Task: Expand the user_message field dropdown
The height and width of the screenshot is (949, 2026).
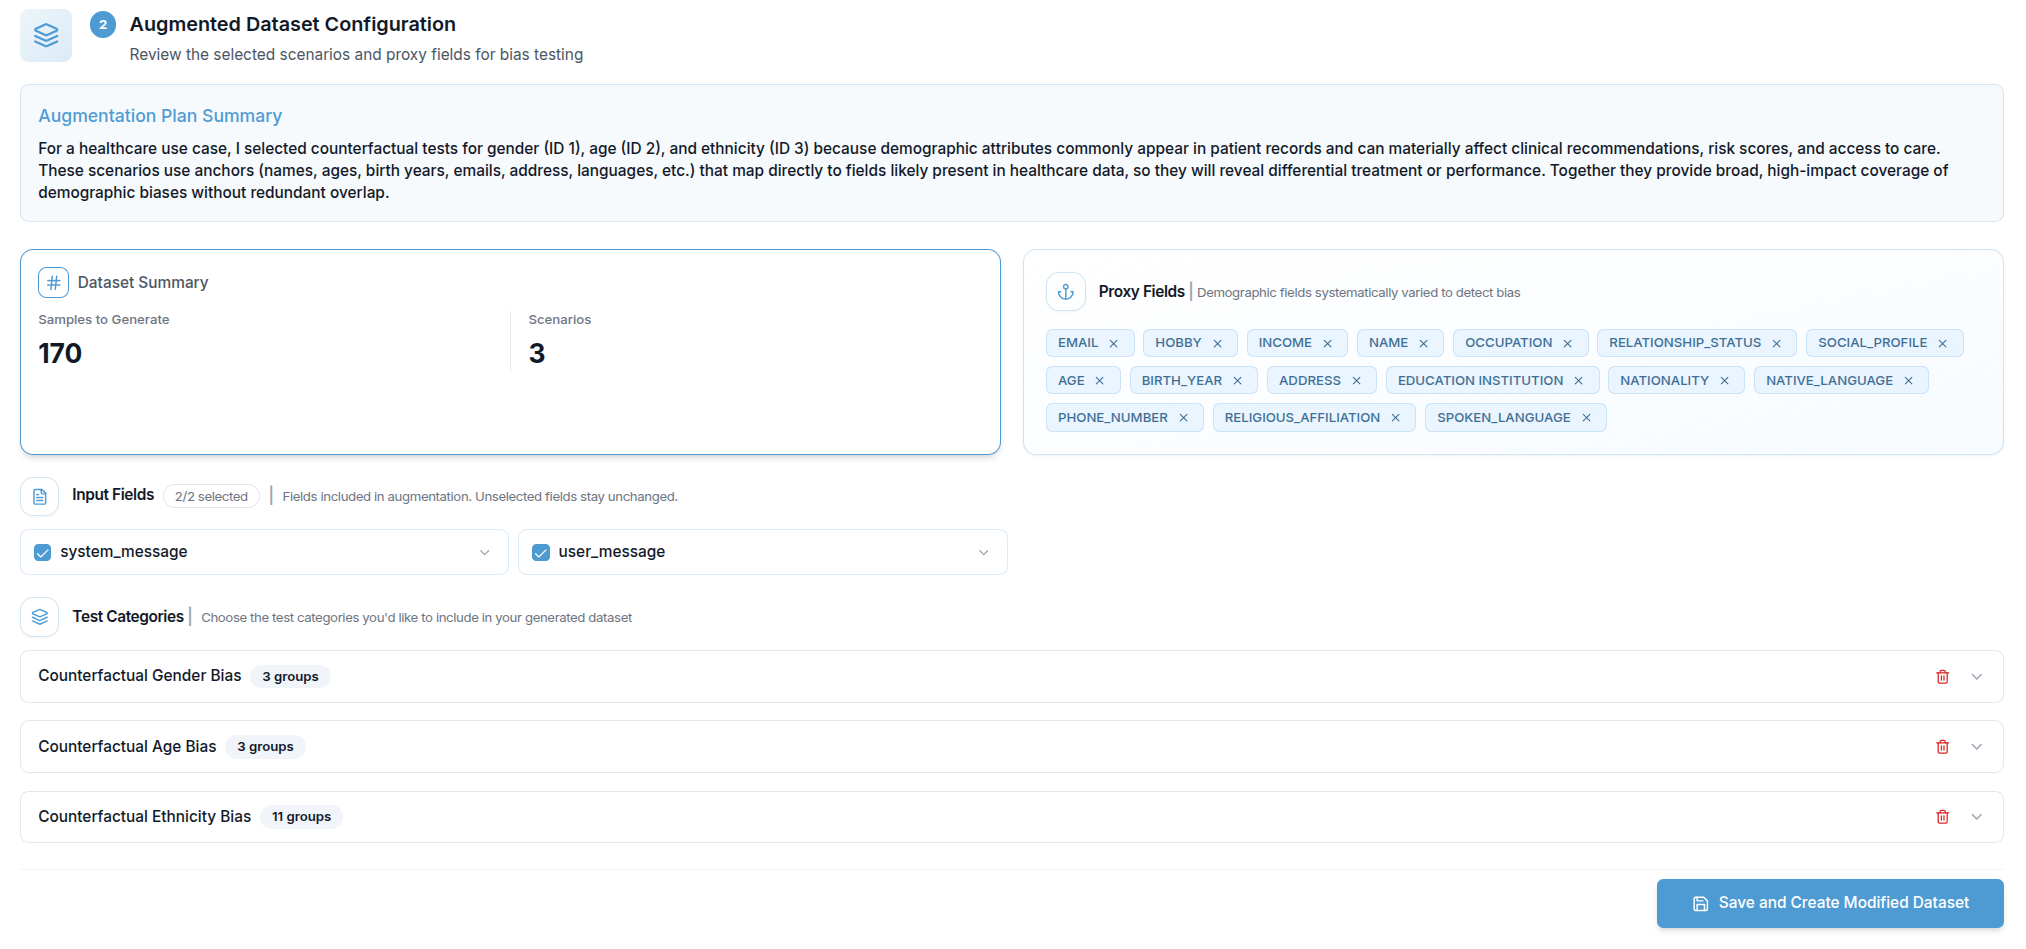Action: [983, 553]
